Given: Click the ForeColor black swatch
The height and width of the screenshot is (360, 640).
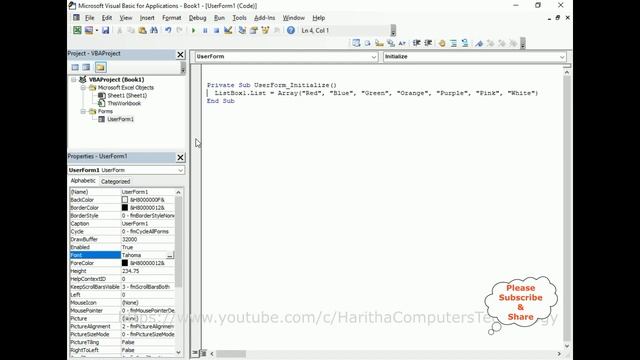Looking at the screenshot, I should [x=125, y=263].
